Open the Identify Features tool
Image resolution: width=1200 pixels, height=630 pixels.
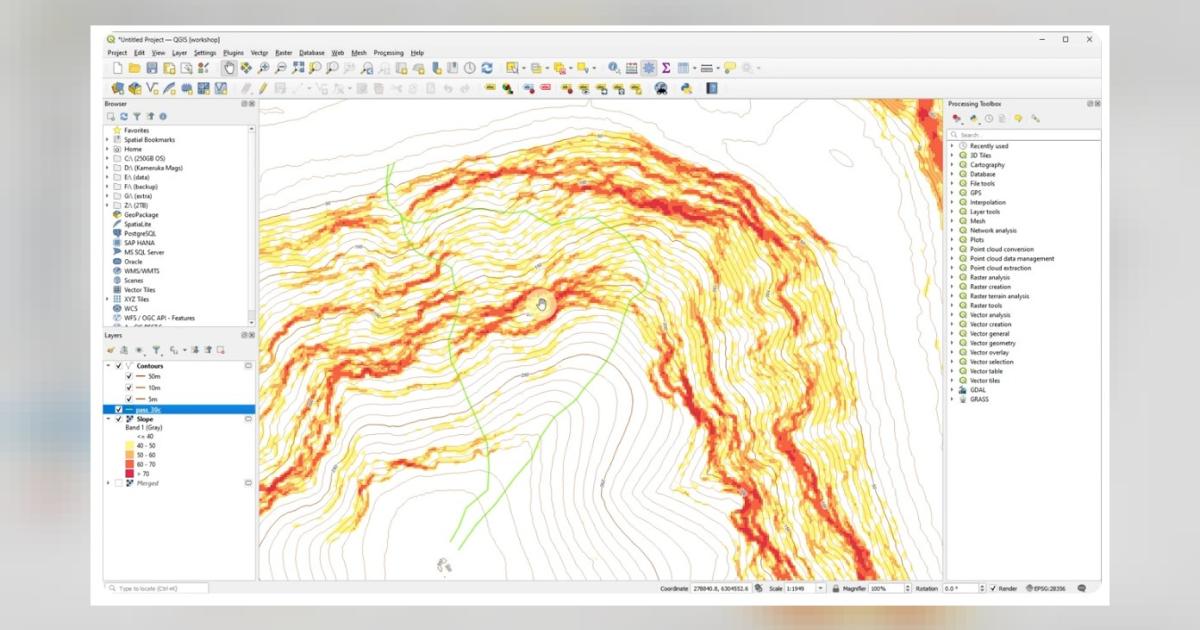(x=612, y=68)
